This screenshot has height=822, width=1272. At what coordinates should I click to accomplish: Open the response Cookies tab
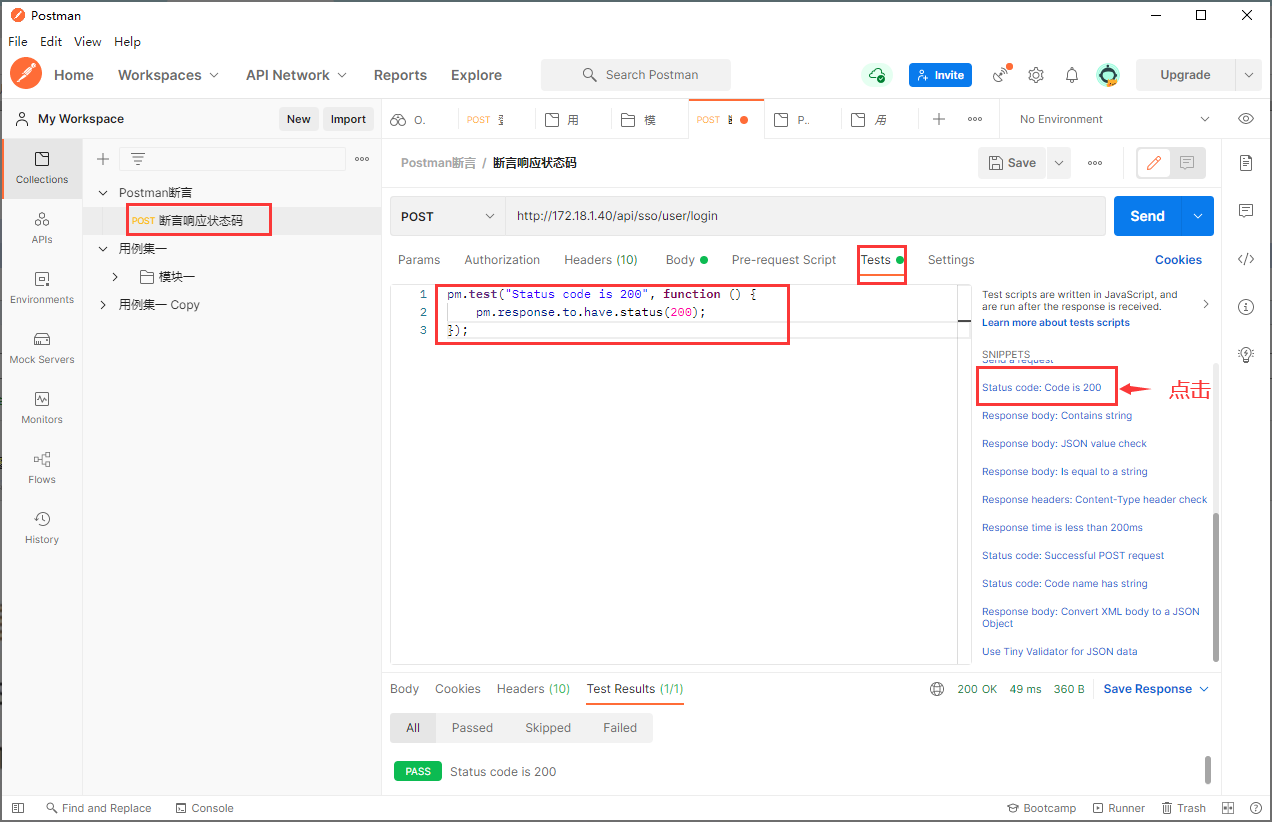(x=458, y=689)
